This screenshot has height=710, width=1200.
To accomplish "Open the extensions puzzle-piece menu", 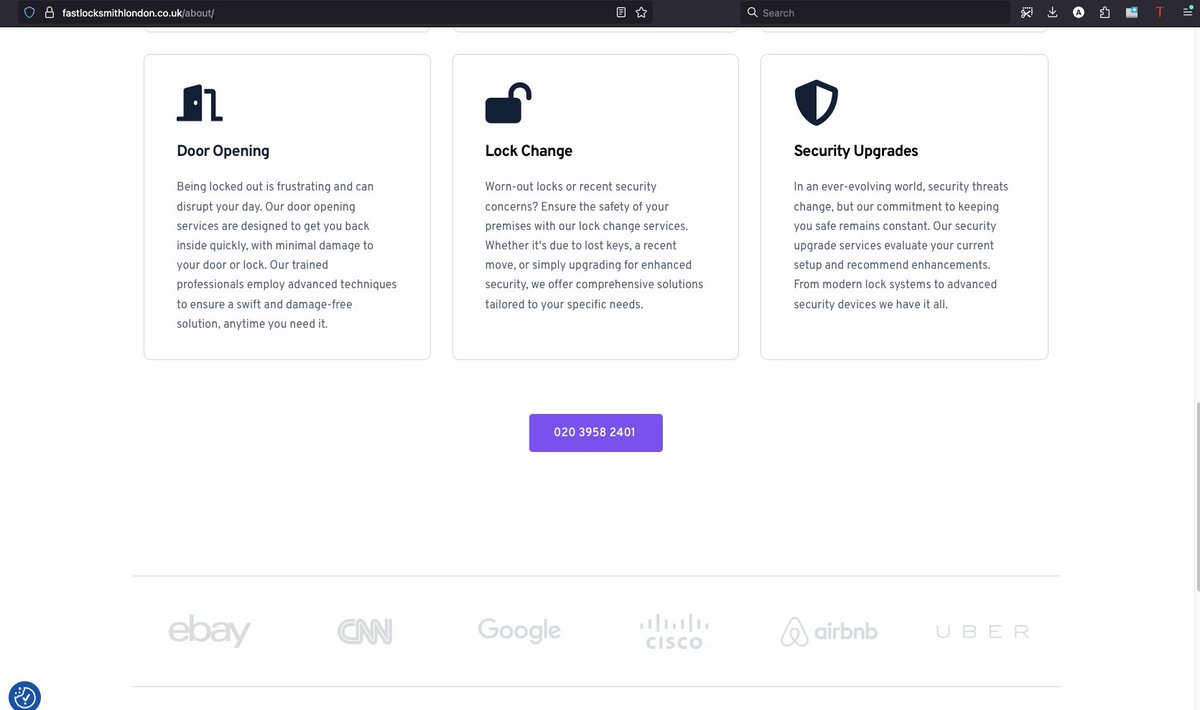I will [1105, 12].
